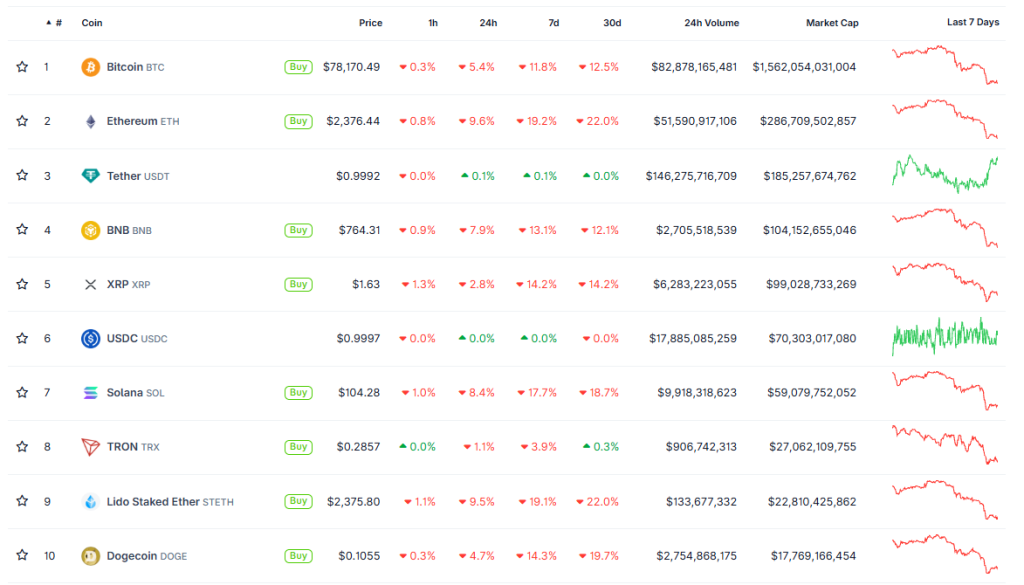Sort by the 7d change column header
1024x585 pixels.
pos(553,22)
